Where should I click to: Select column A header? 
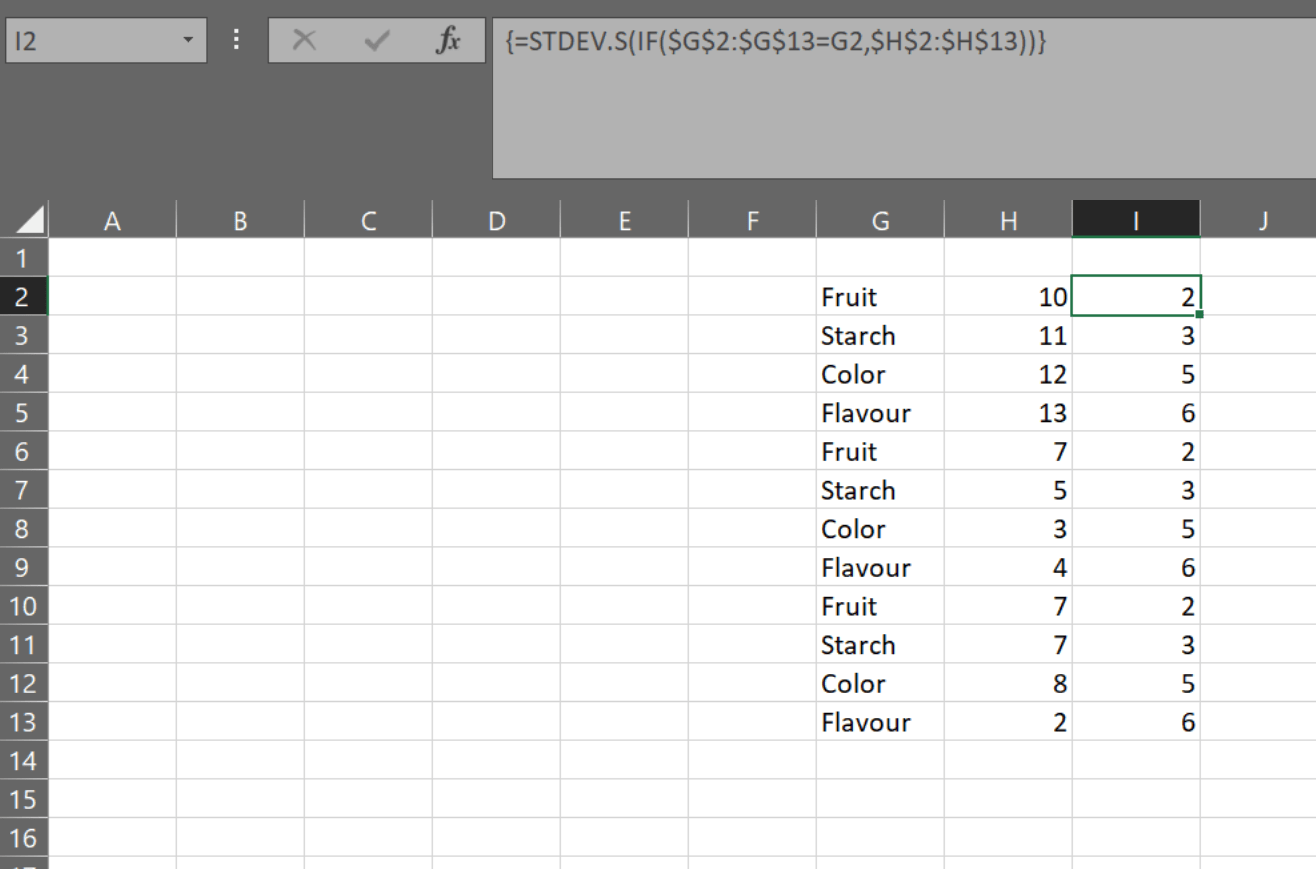(x=112, y=221)
